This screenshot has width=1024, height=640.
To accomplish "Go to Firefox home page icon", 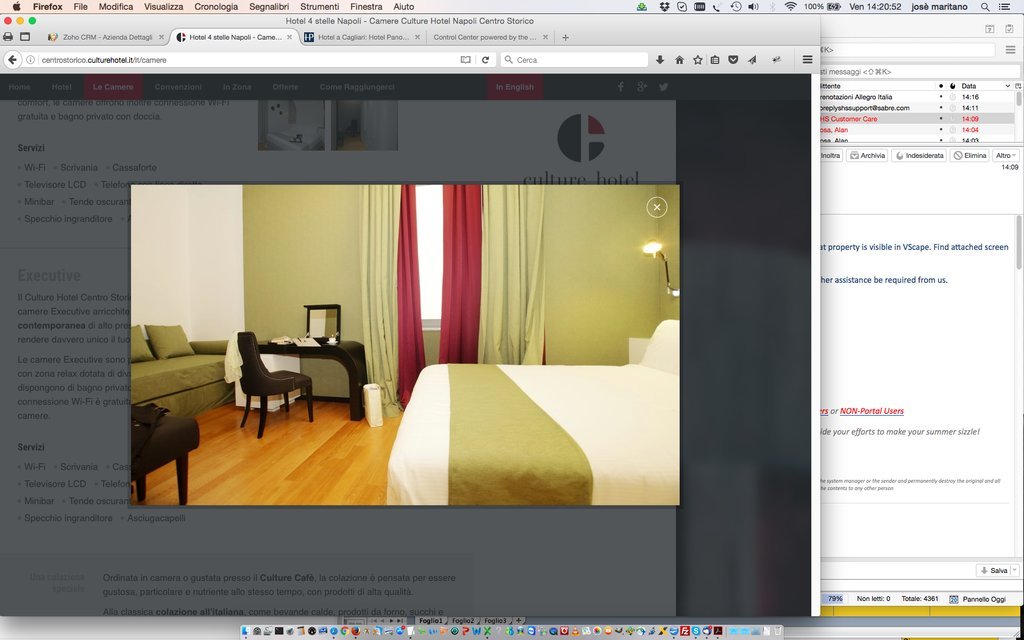I will click(679, 59).
